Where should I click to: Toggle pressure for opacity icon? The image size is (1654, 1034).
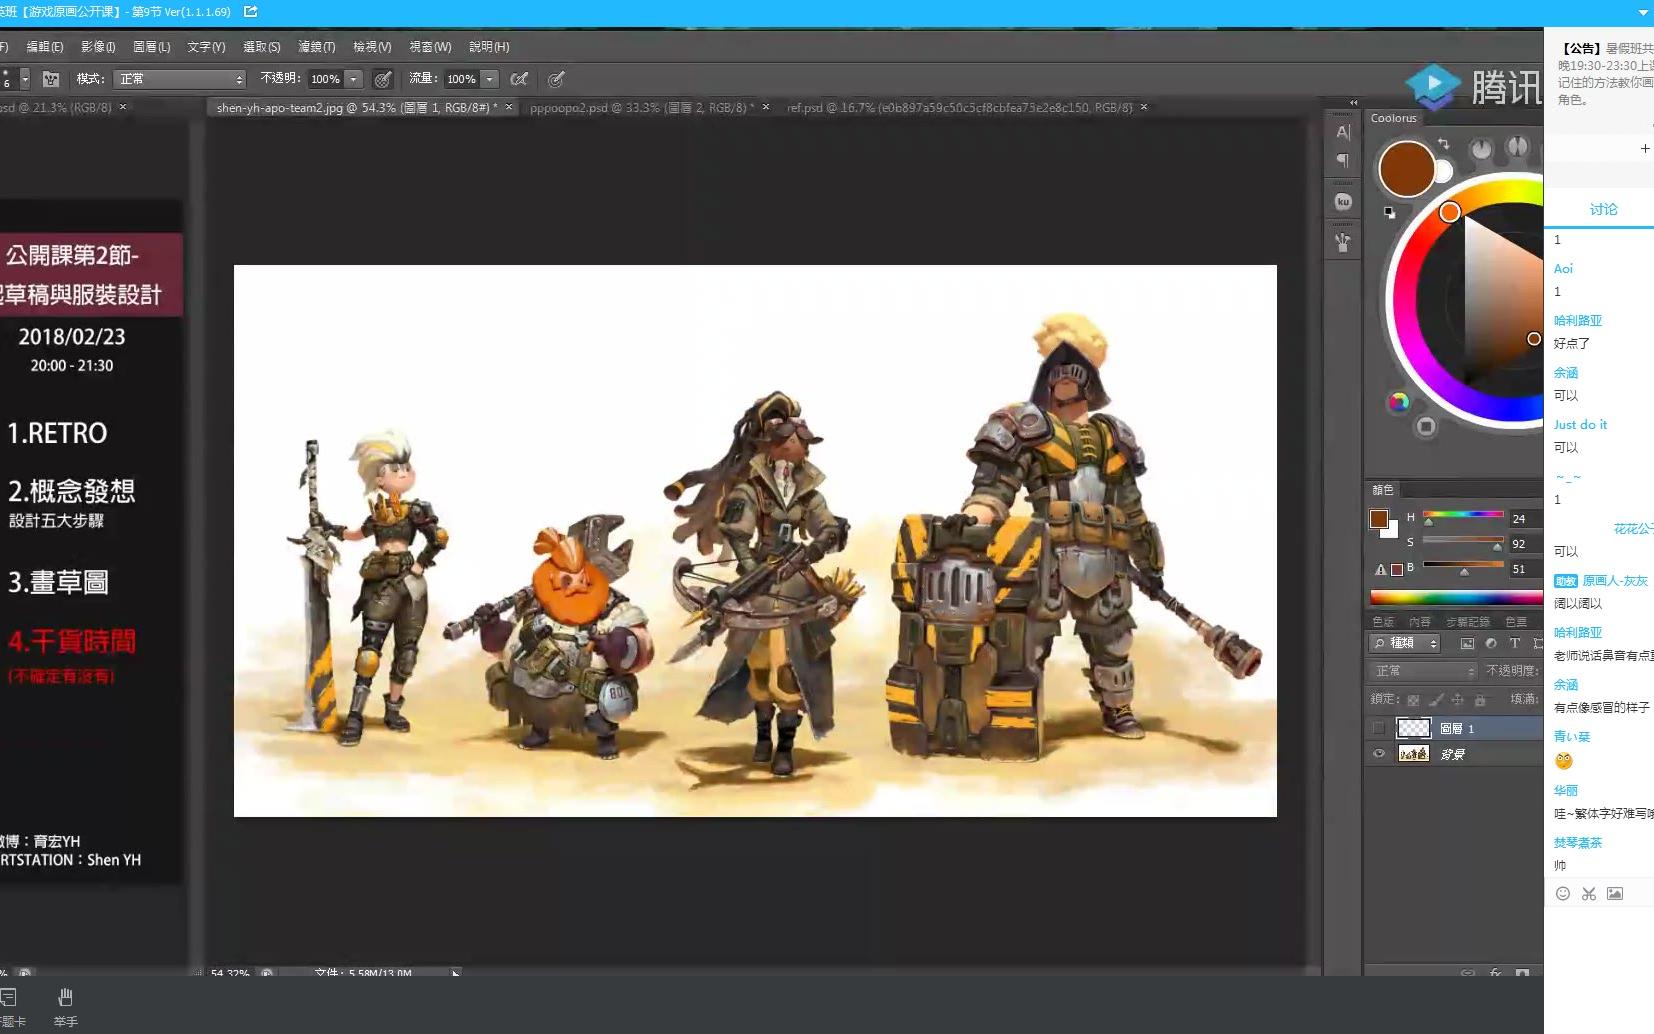tap(382, 79)
